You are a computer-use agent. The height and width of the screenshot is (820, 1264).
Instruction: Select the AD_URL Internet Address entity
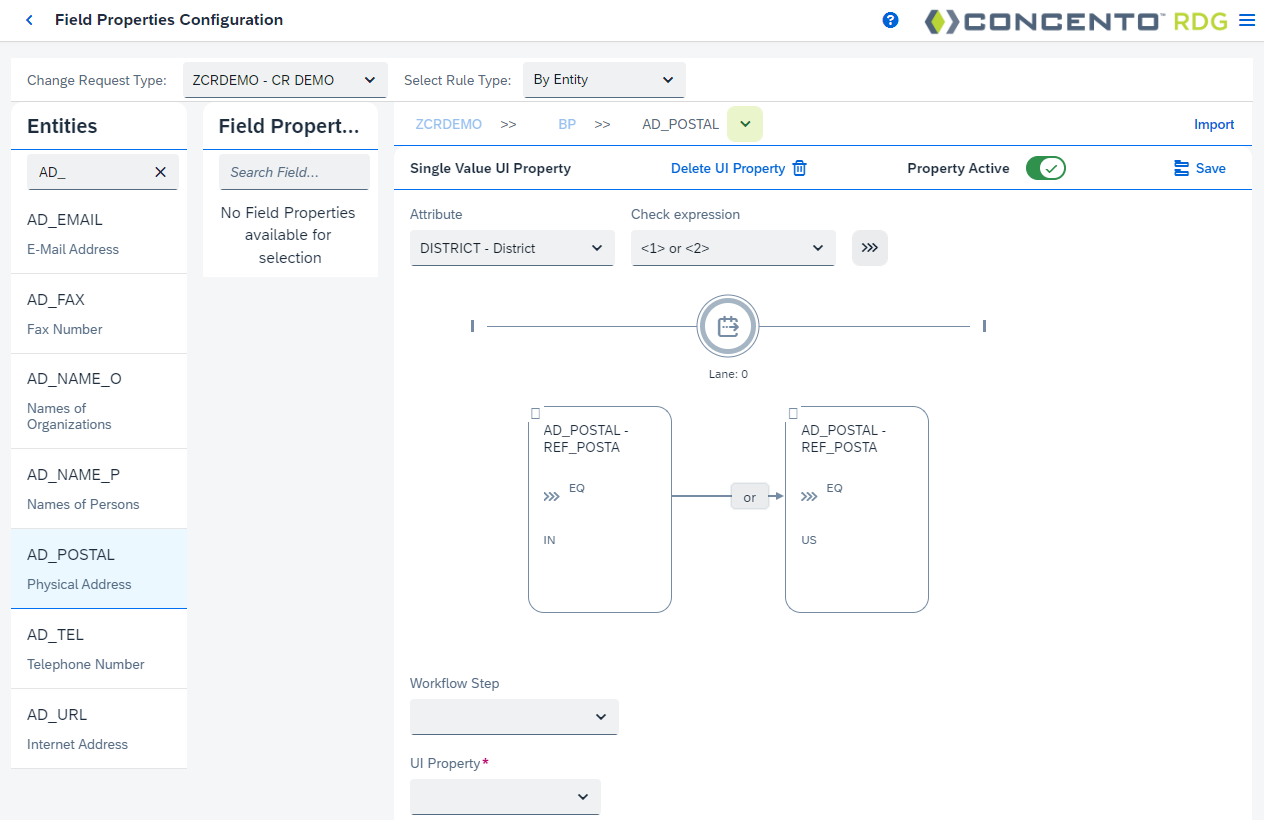click(x=99, y=729)
